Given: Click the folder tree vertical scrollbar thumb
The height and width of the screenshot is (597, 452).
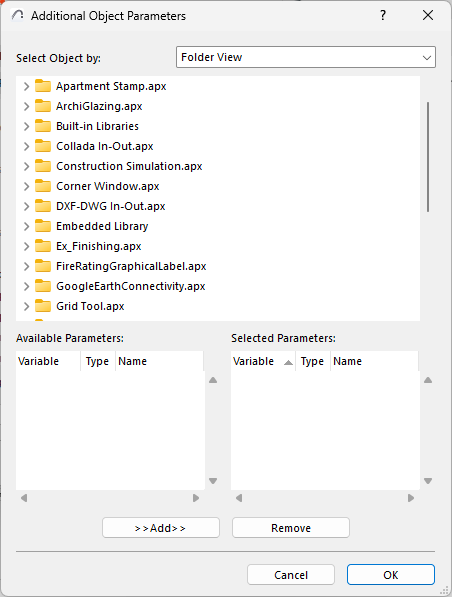Looking at the screenshot, I should click(428, 157).
